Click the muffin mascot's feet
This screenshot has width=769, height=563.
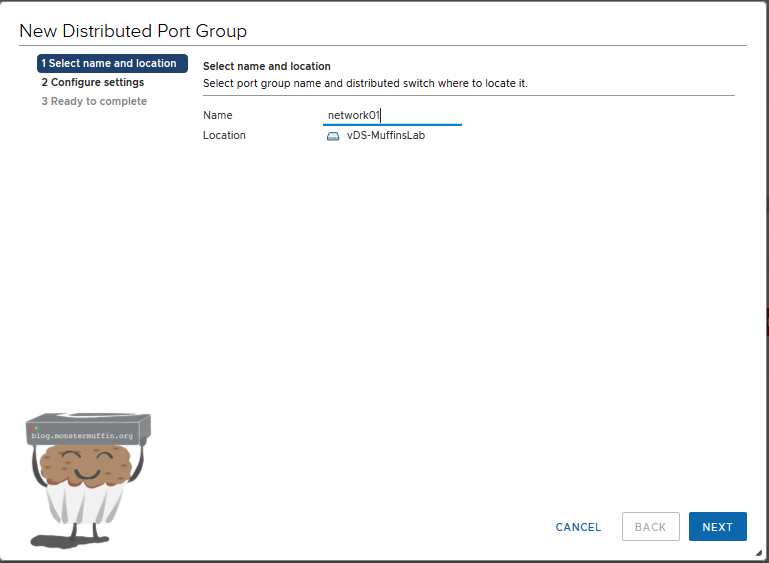(x=75, y=541)
